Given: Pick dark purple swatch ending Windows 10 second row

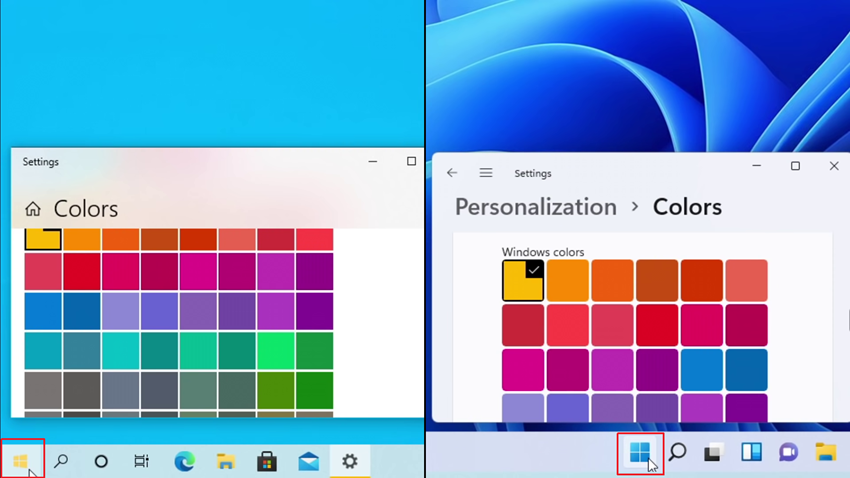Looking at the screenshot, I should click(314, 272).
